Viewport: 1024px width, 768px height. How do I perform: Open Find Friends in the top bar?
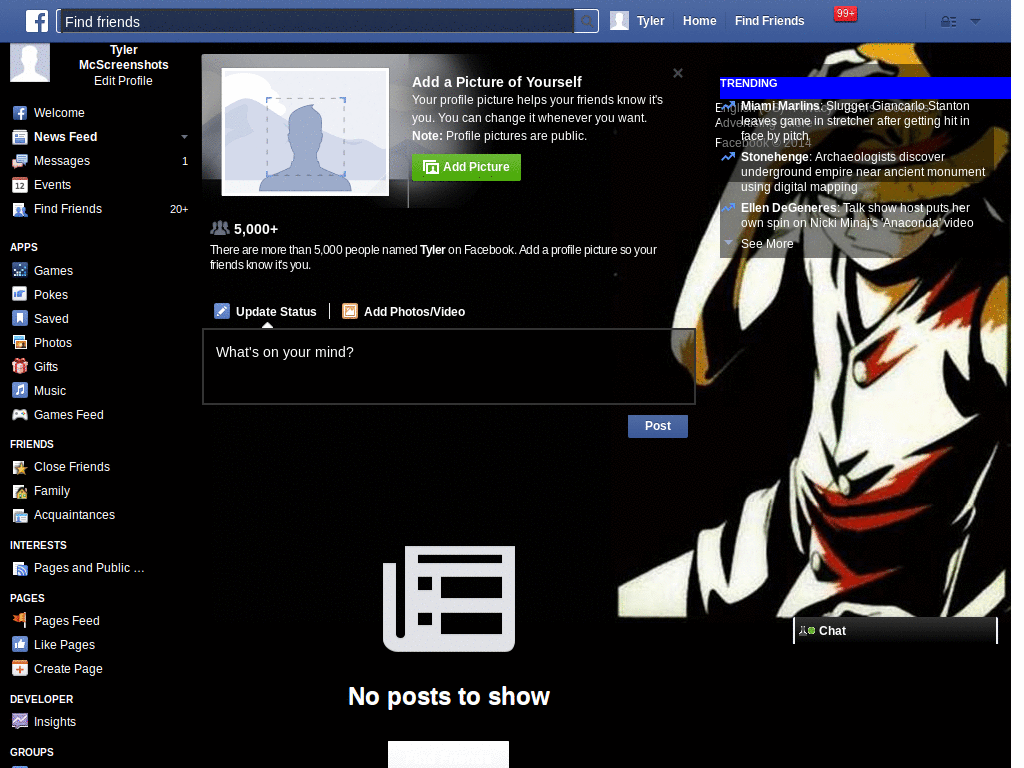pos(769,21)
